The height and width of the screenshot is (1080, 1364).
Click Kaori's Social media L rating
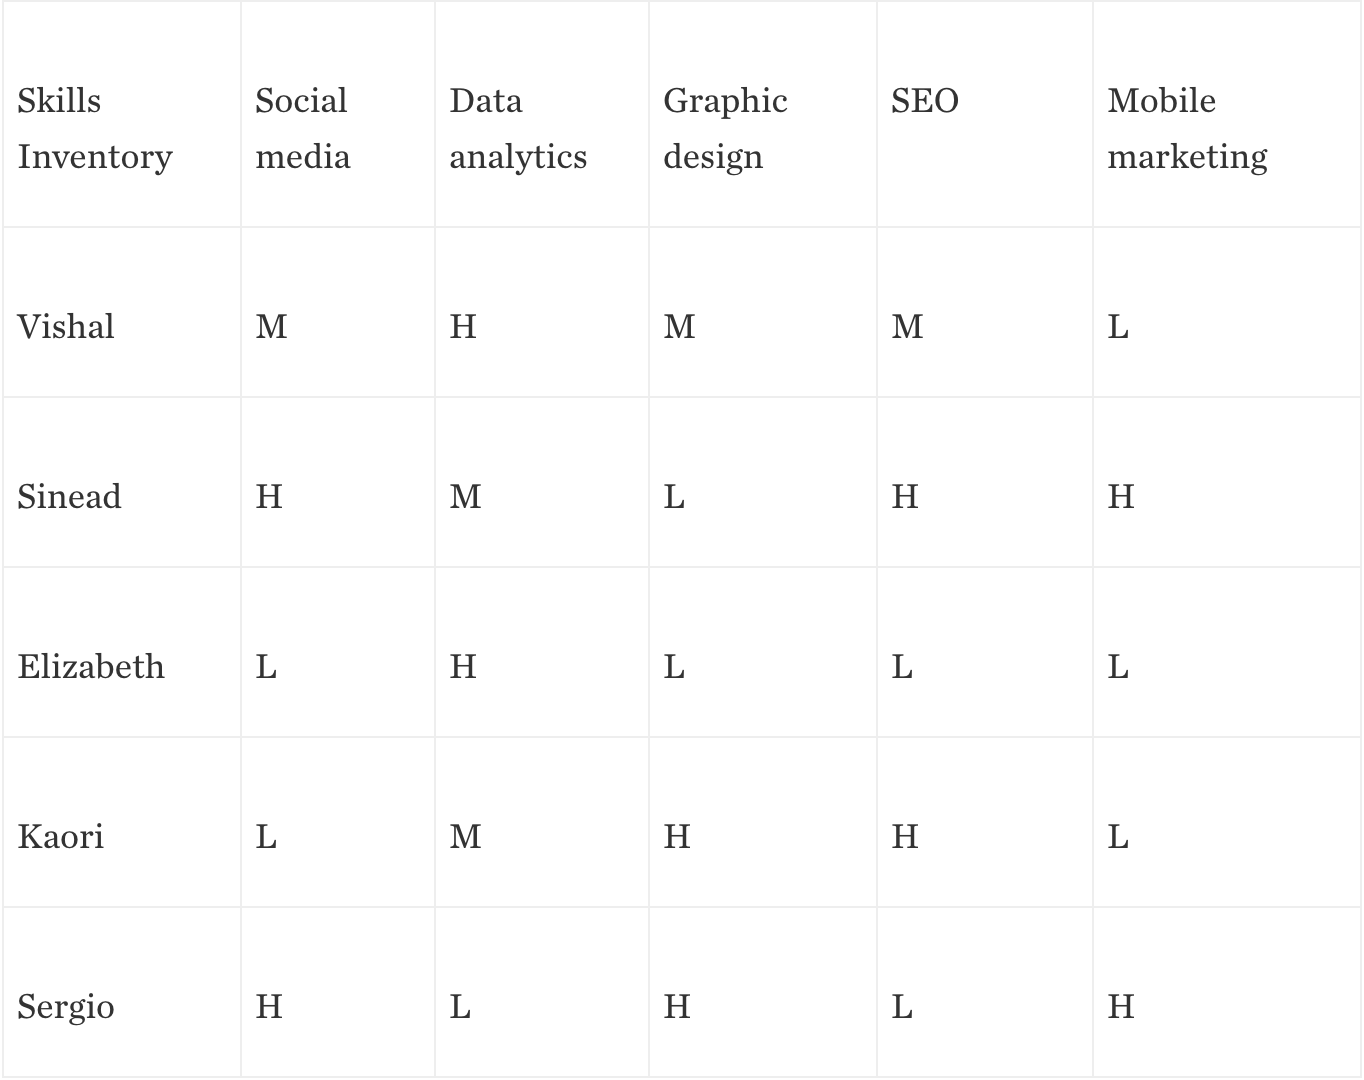[x=266, y=837]
